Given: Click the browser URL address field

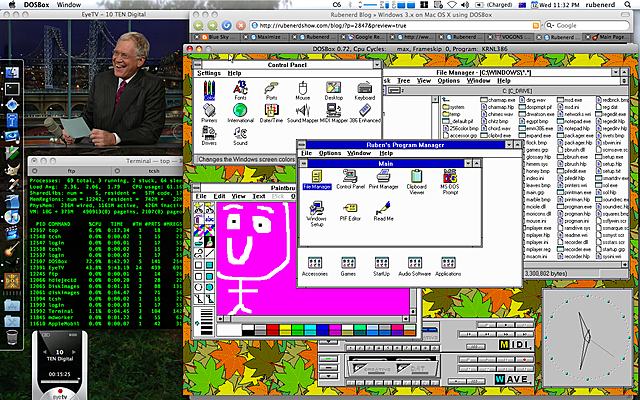Looking at the screenshot, I should point(395,25).
